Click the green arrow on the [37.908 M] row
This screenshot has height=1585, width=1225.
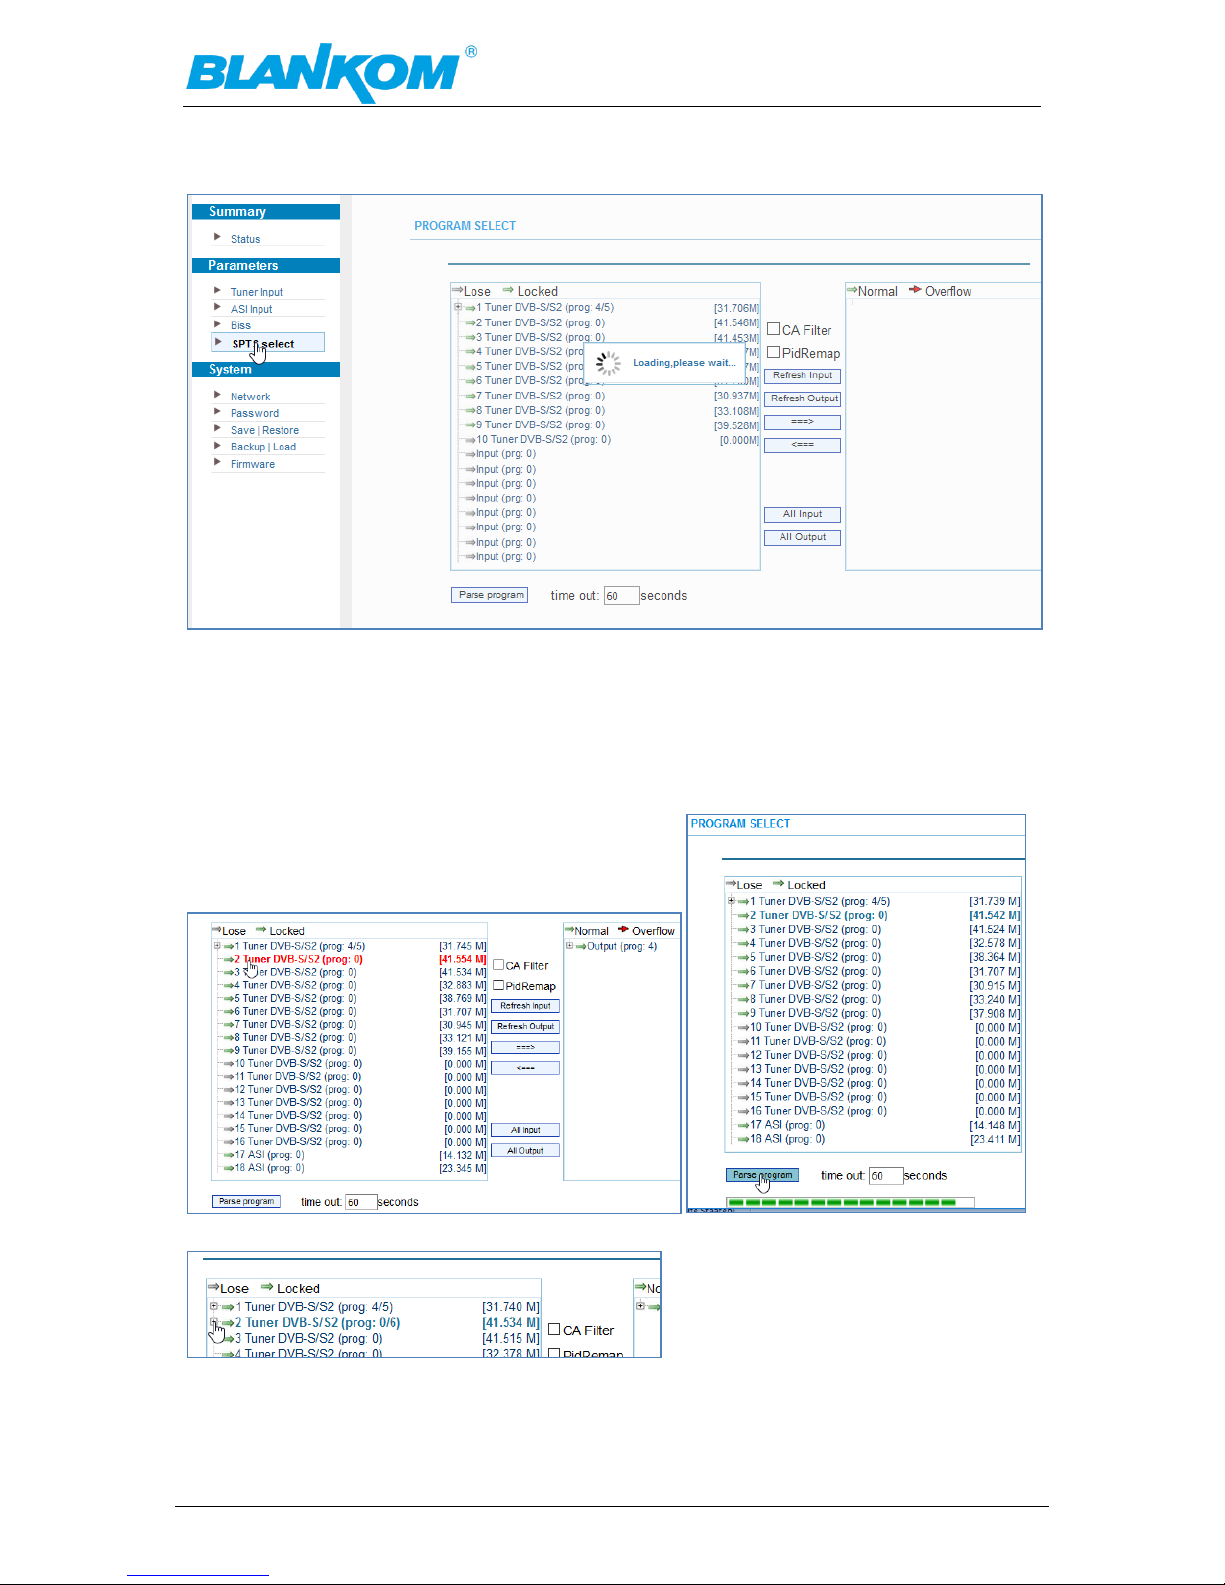click(x=743, y=1014)
